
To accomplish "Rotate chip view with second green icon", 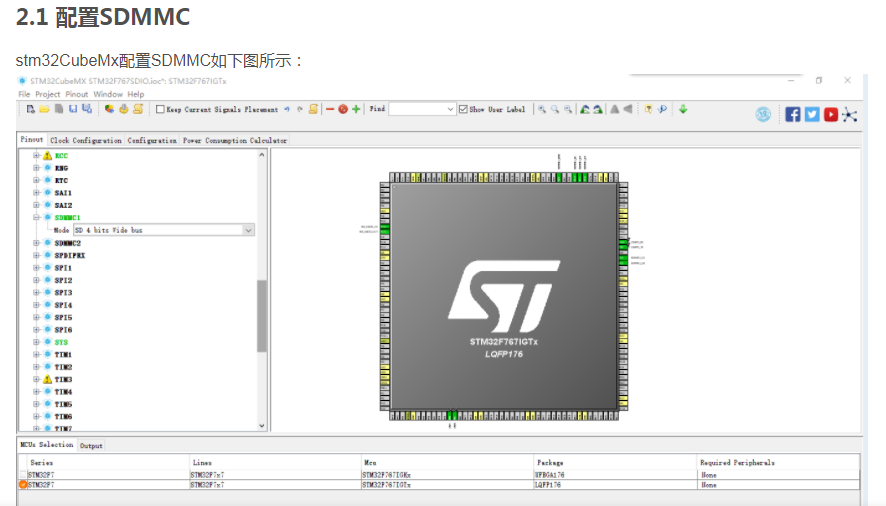I will (x=598, y=109).
